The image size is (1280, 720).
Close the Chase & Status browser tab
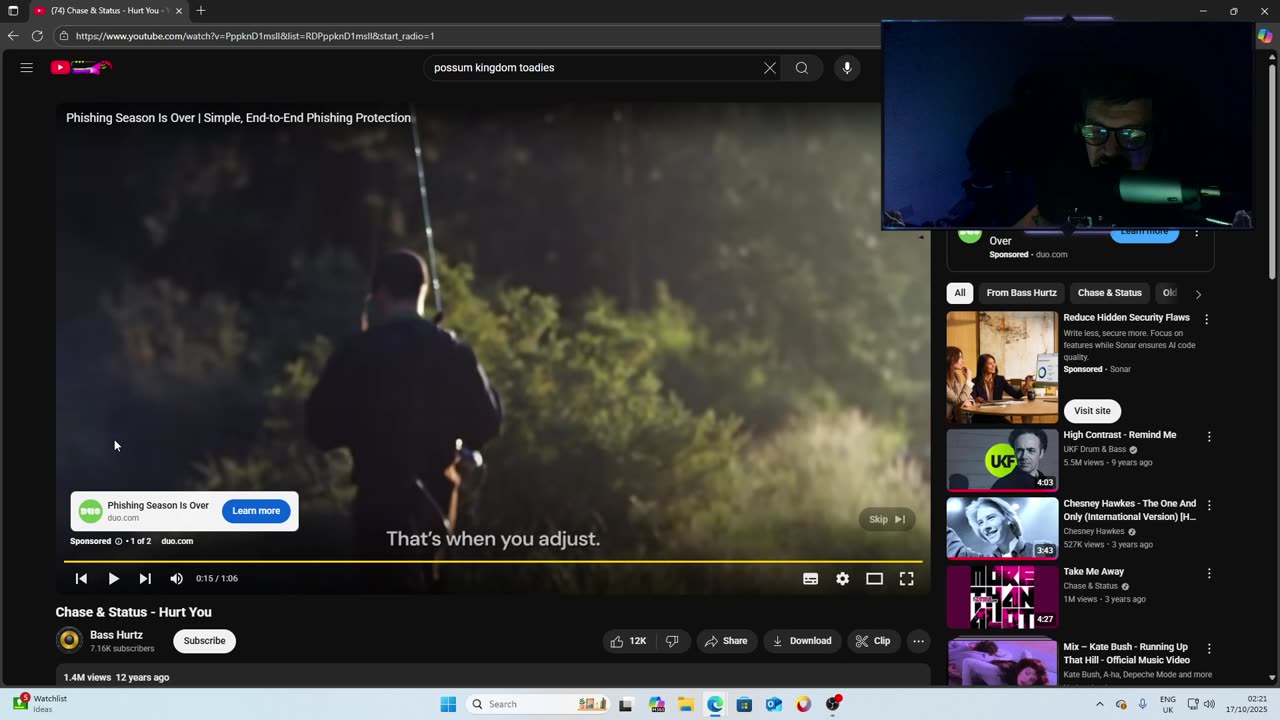(x=179, y=10)
